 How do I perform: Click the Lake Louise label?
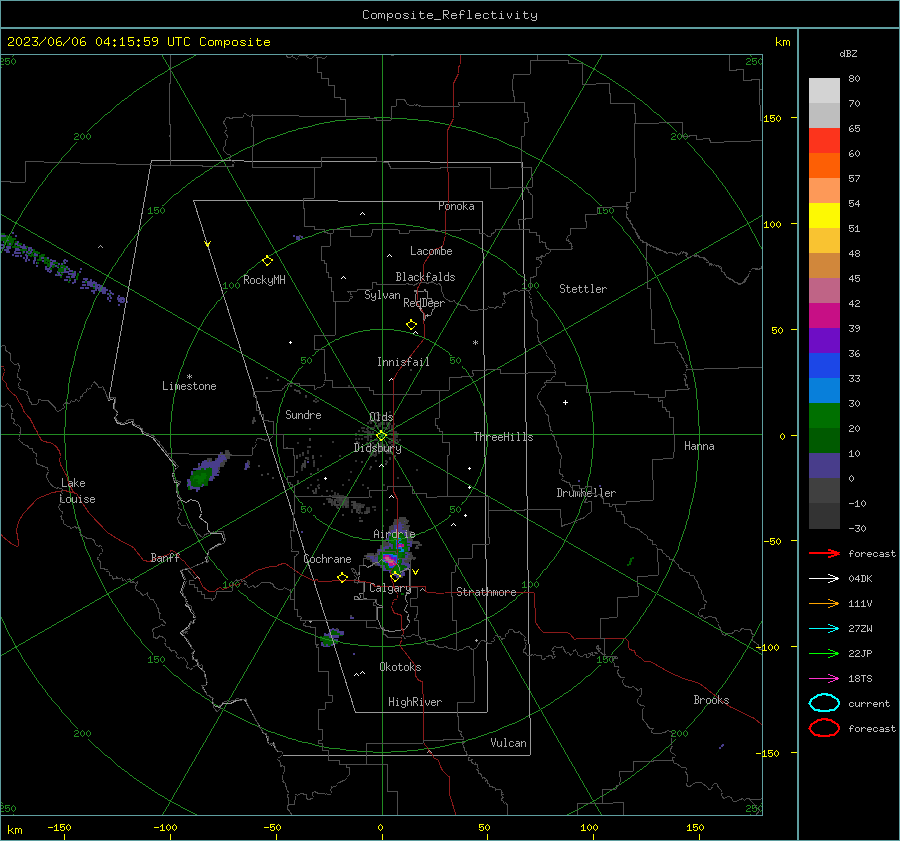(77, 491)
